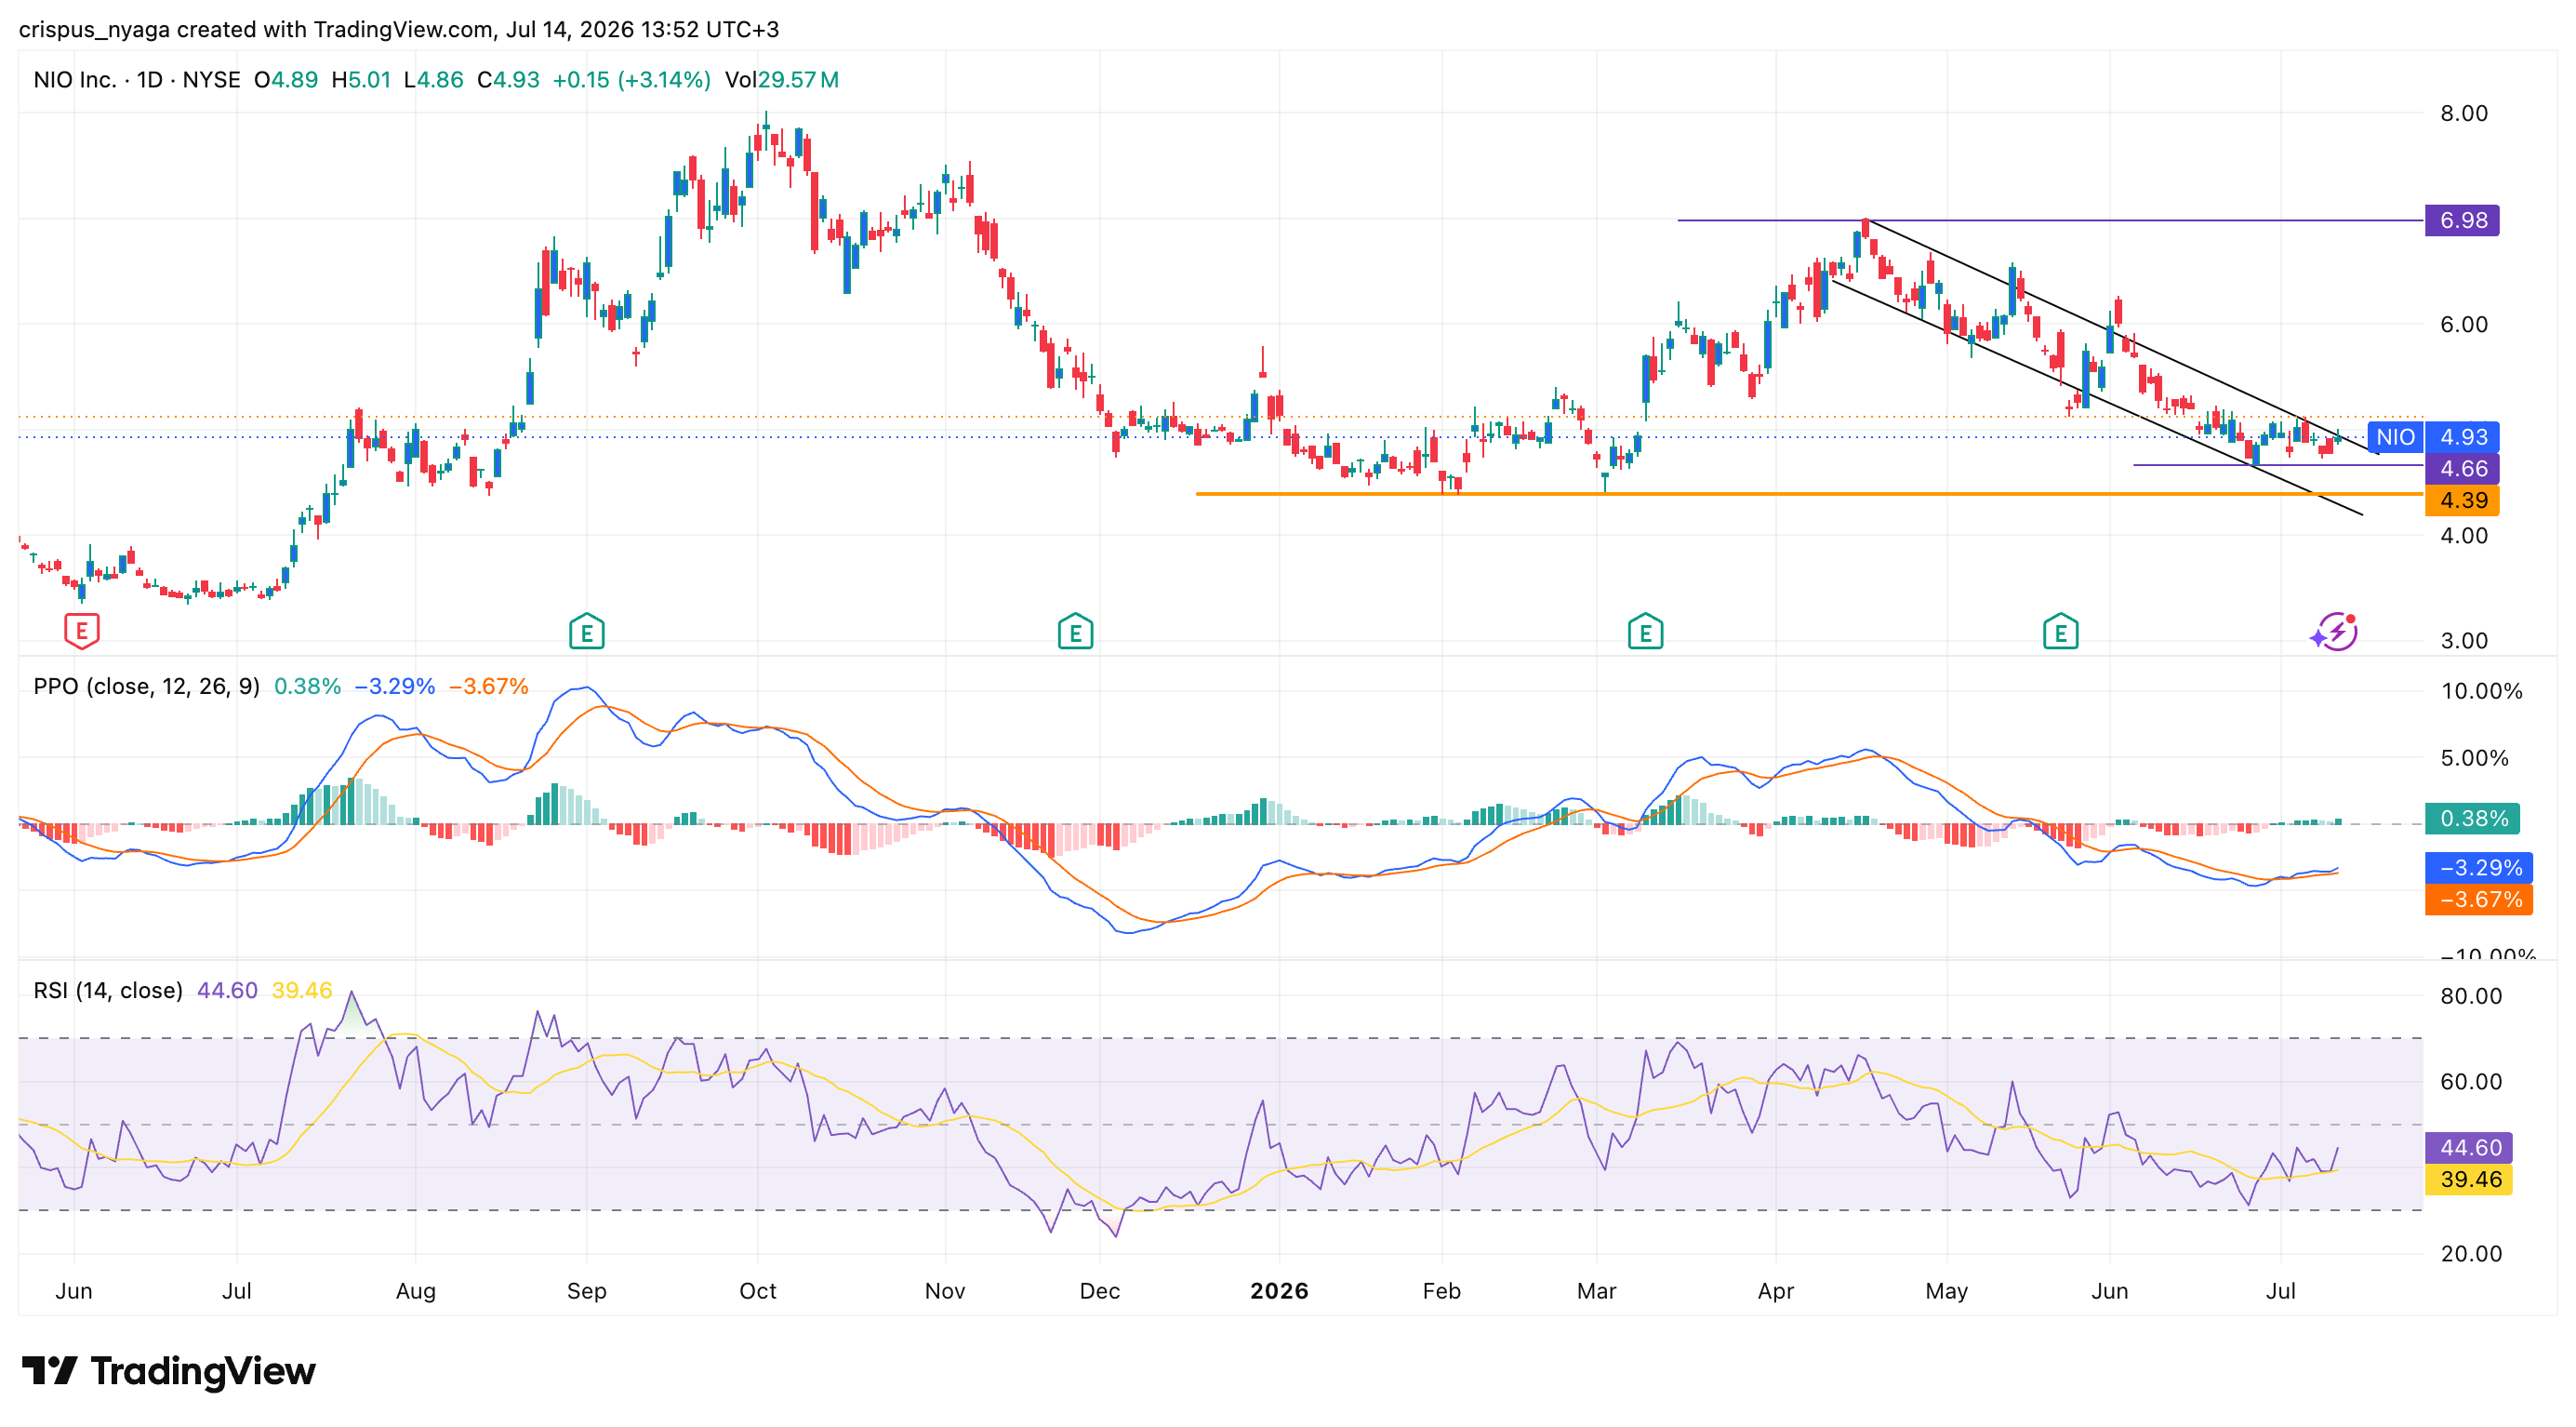Click the 20.00 RSI axis label

(2470, 1254)
